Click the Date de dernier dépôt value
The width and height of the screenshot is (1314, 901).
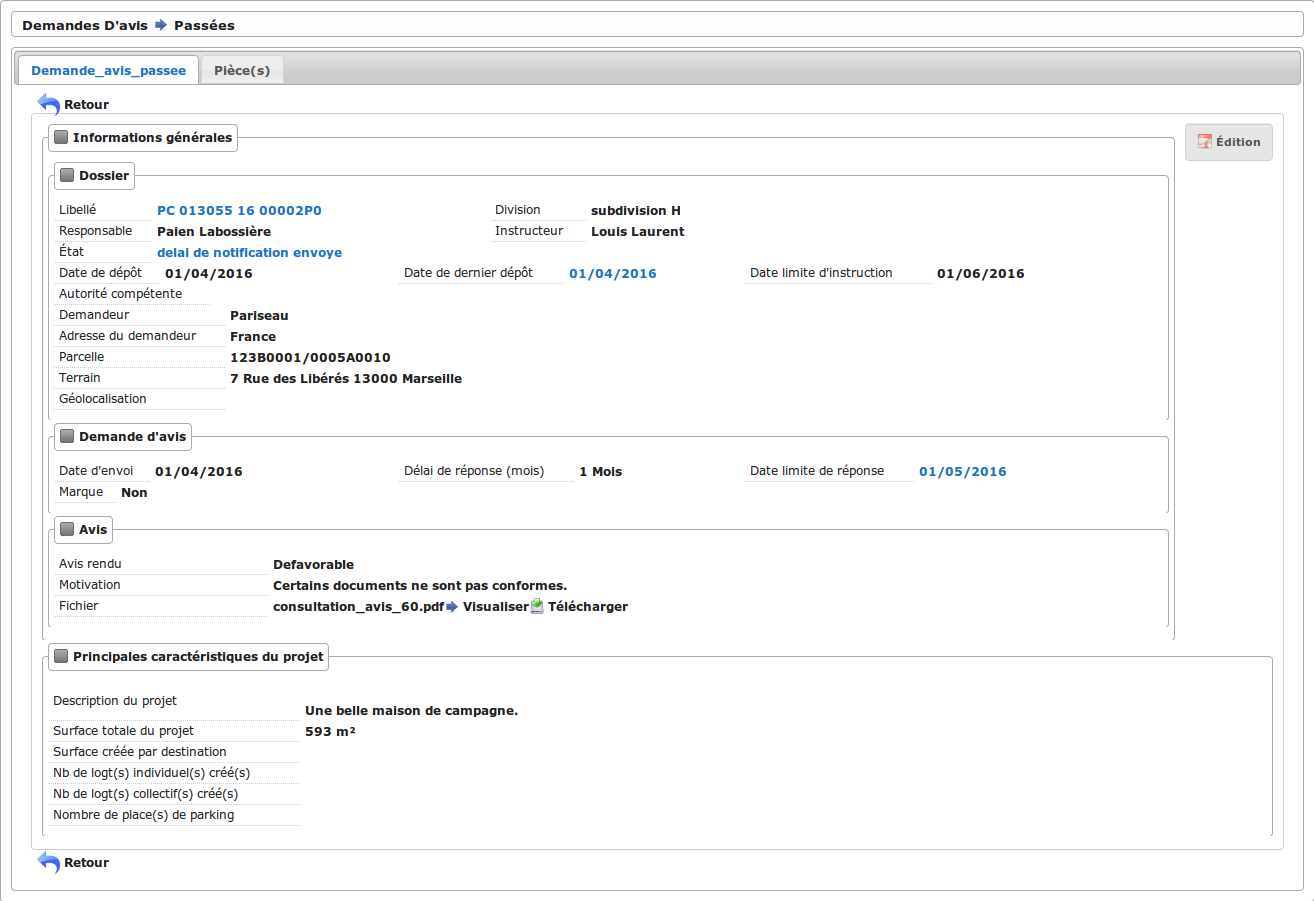612,274
